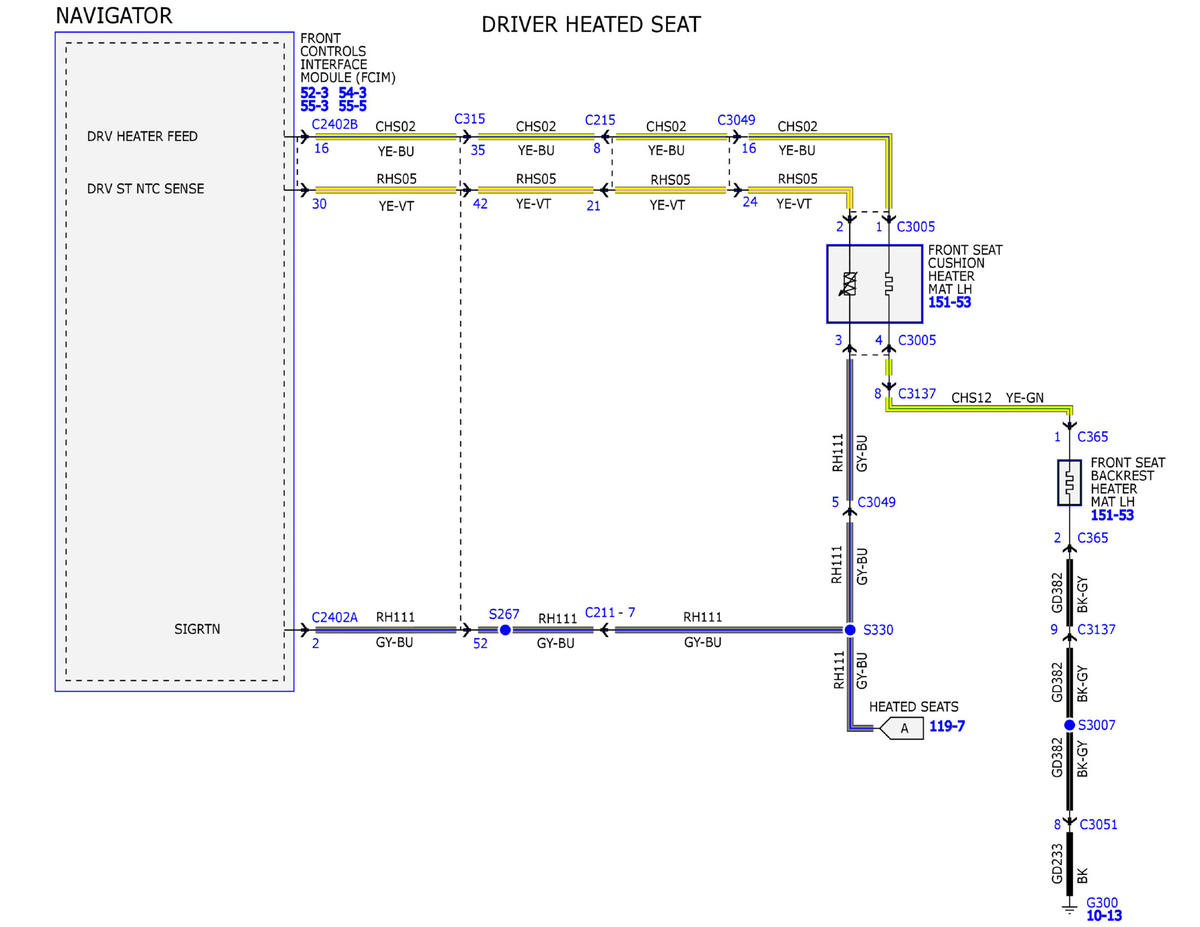This screenshot has width=1200, height=927.
Task: Select connector label C3049 at pin 16
Action: point(736,119)
